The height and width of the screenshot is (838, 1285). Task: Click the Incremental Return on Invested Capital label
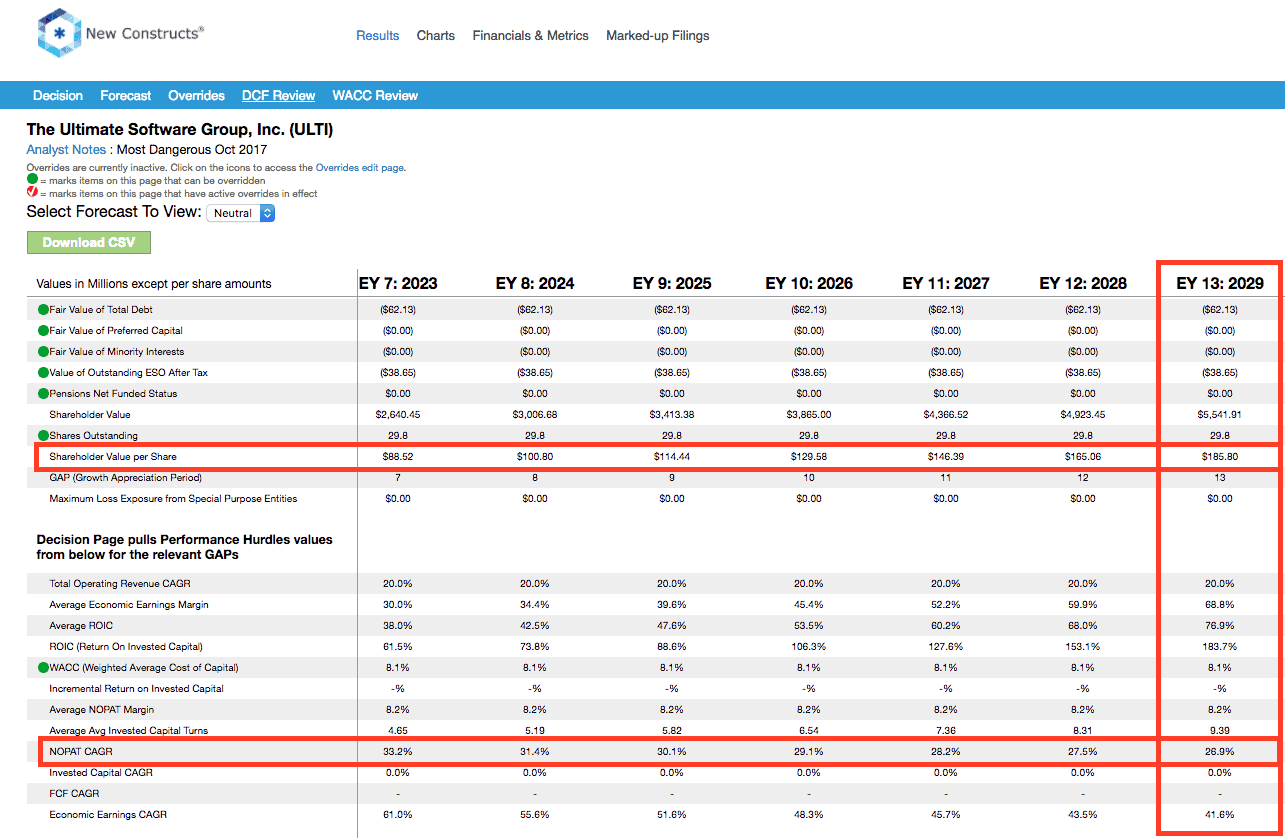point(136,688)
